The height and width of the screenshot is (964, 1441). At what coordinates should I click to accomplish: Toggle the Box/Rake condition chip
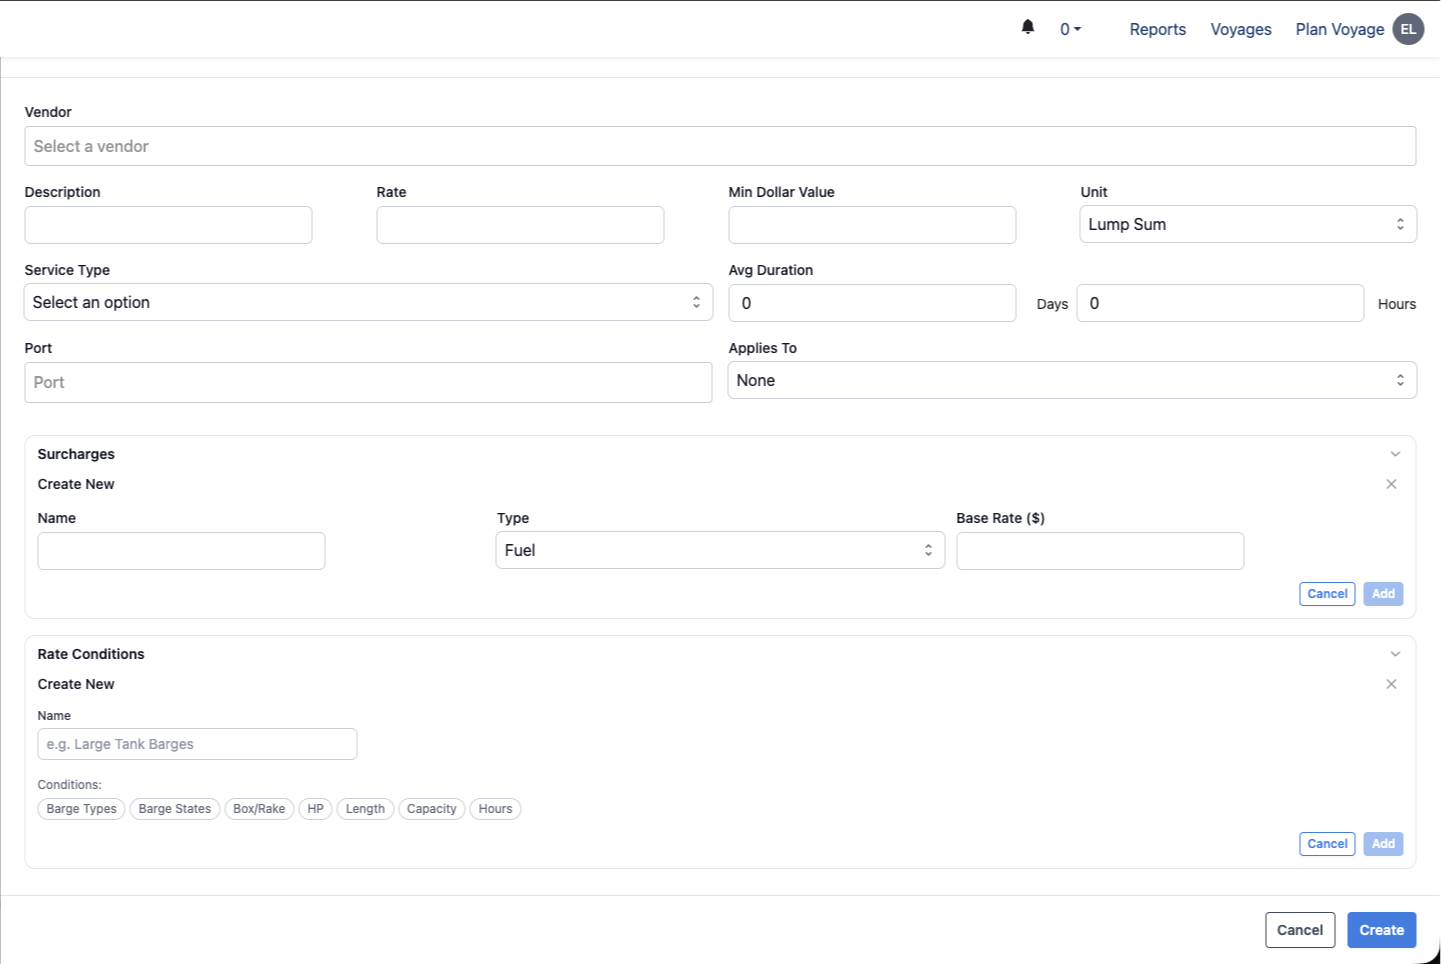[259, 809]
